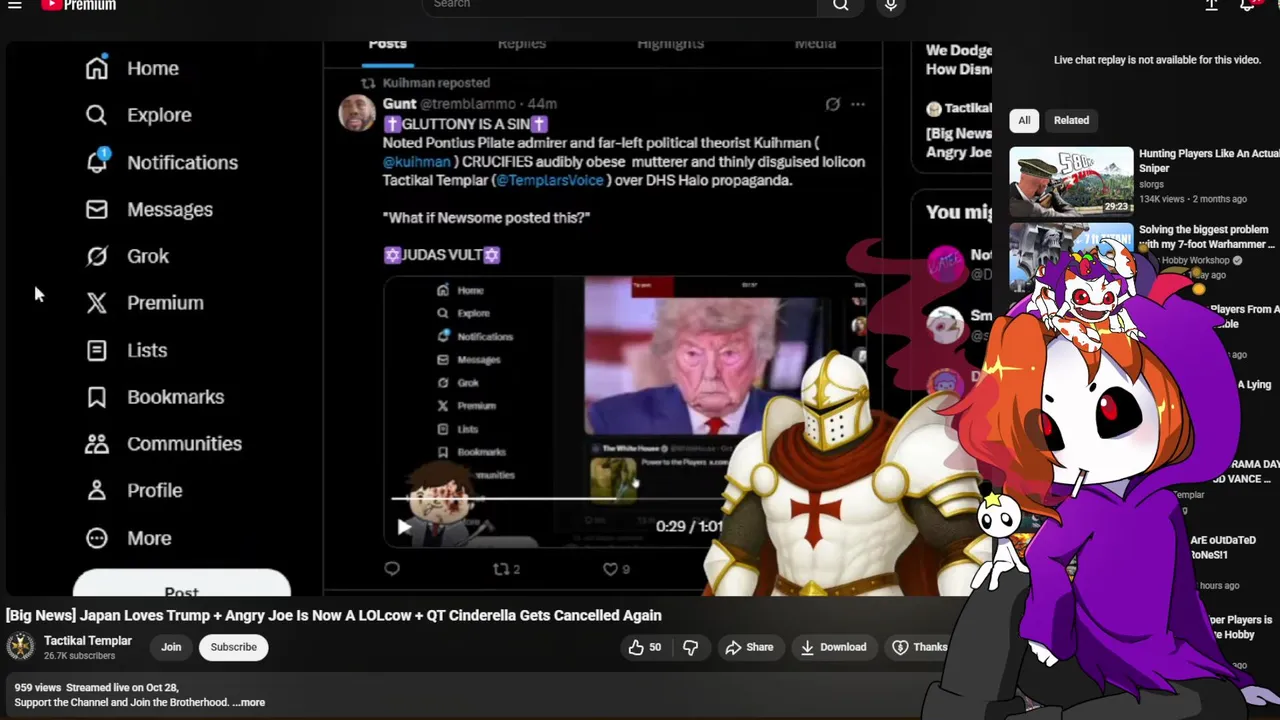Viewport: 1280px width, 720px height.
Task: Click the More circle icon
Action: coord(97,538)
